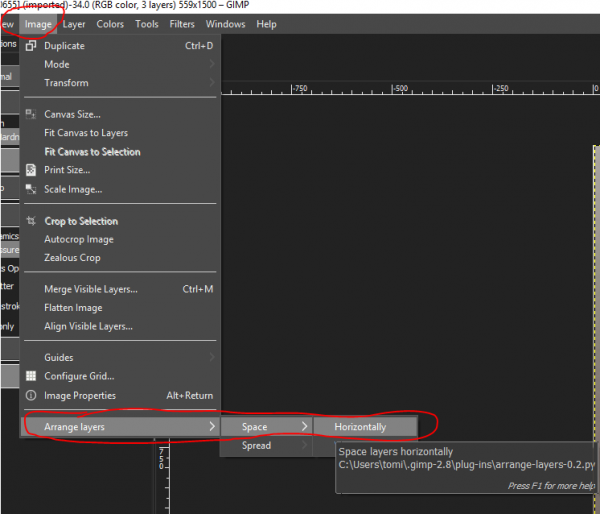Screen dimensions: 600x514
Task: Open the Filters menu
Action: click(x=182, y=24)
